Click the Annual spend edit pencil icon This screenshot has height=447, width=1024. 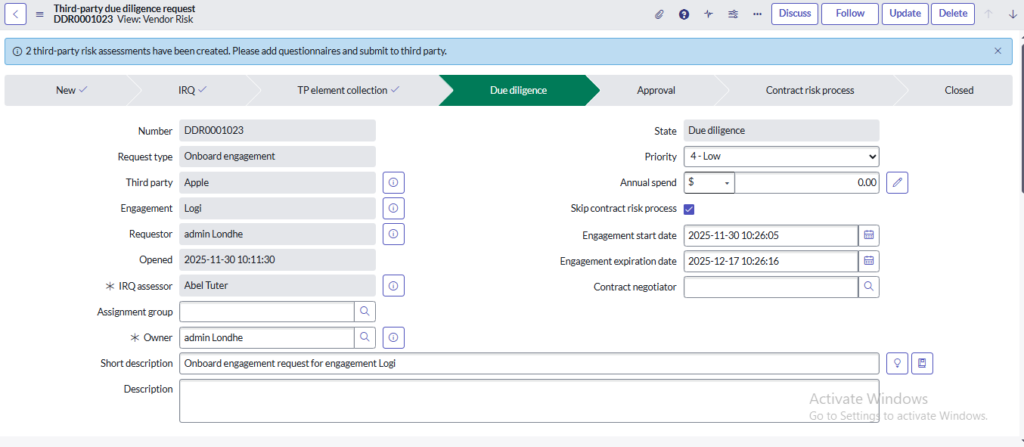point(897,183)
